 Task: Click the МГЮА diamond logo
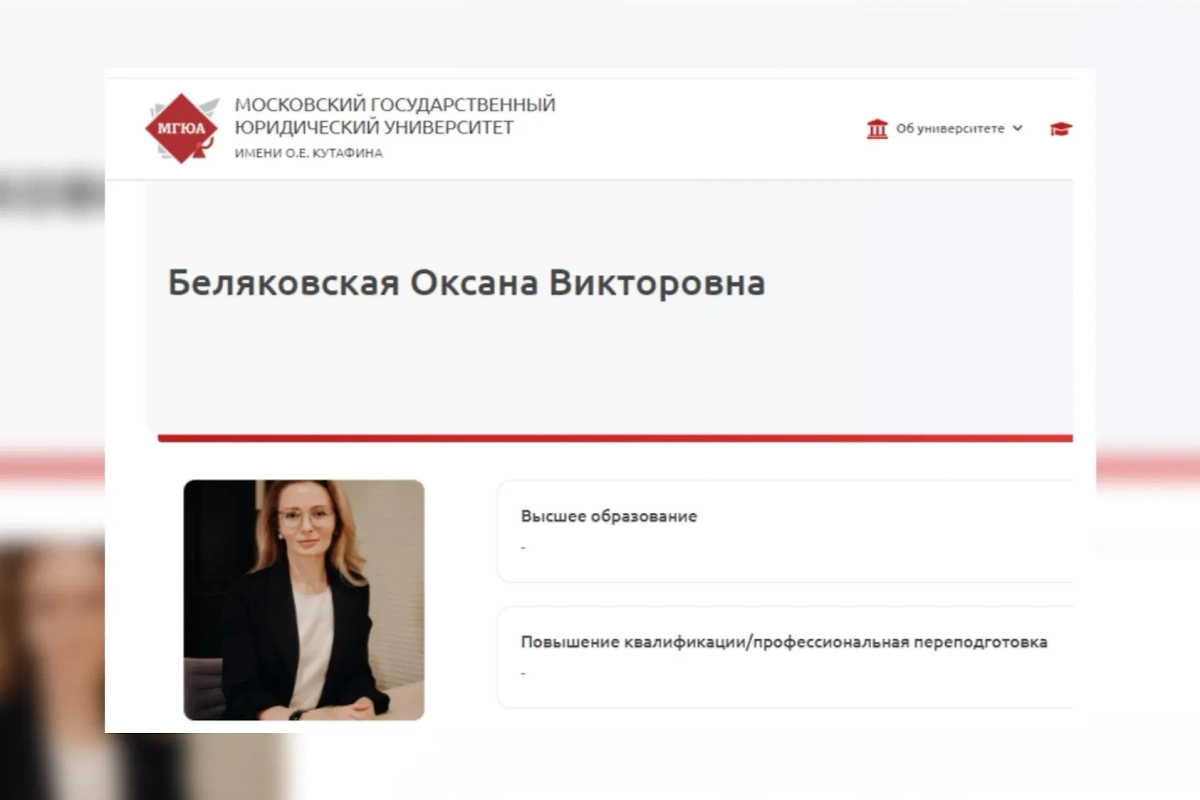click(185, 128)
